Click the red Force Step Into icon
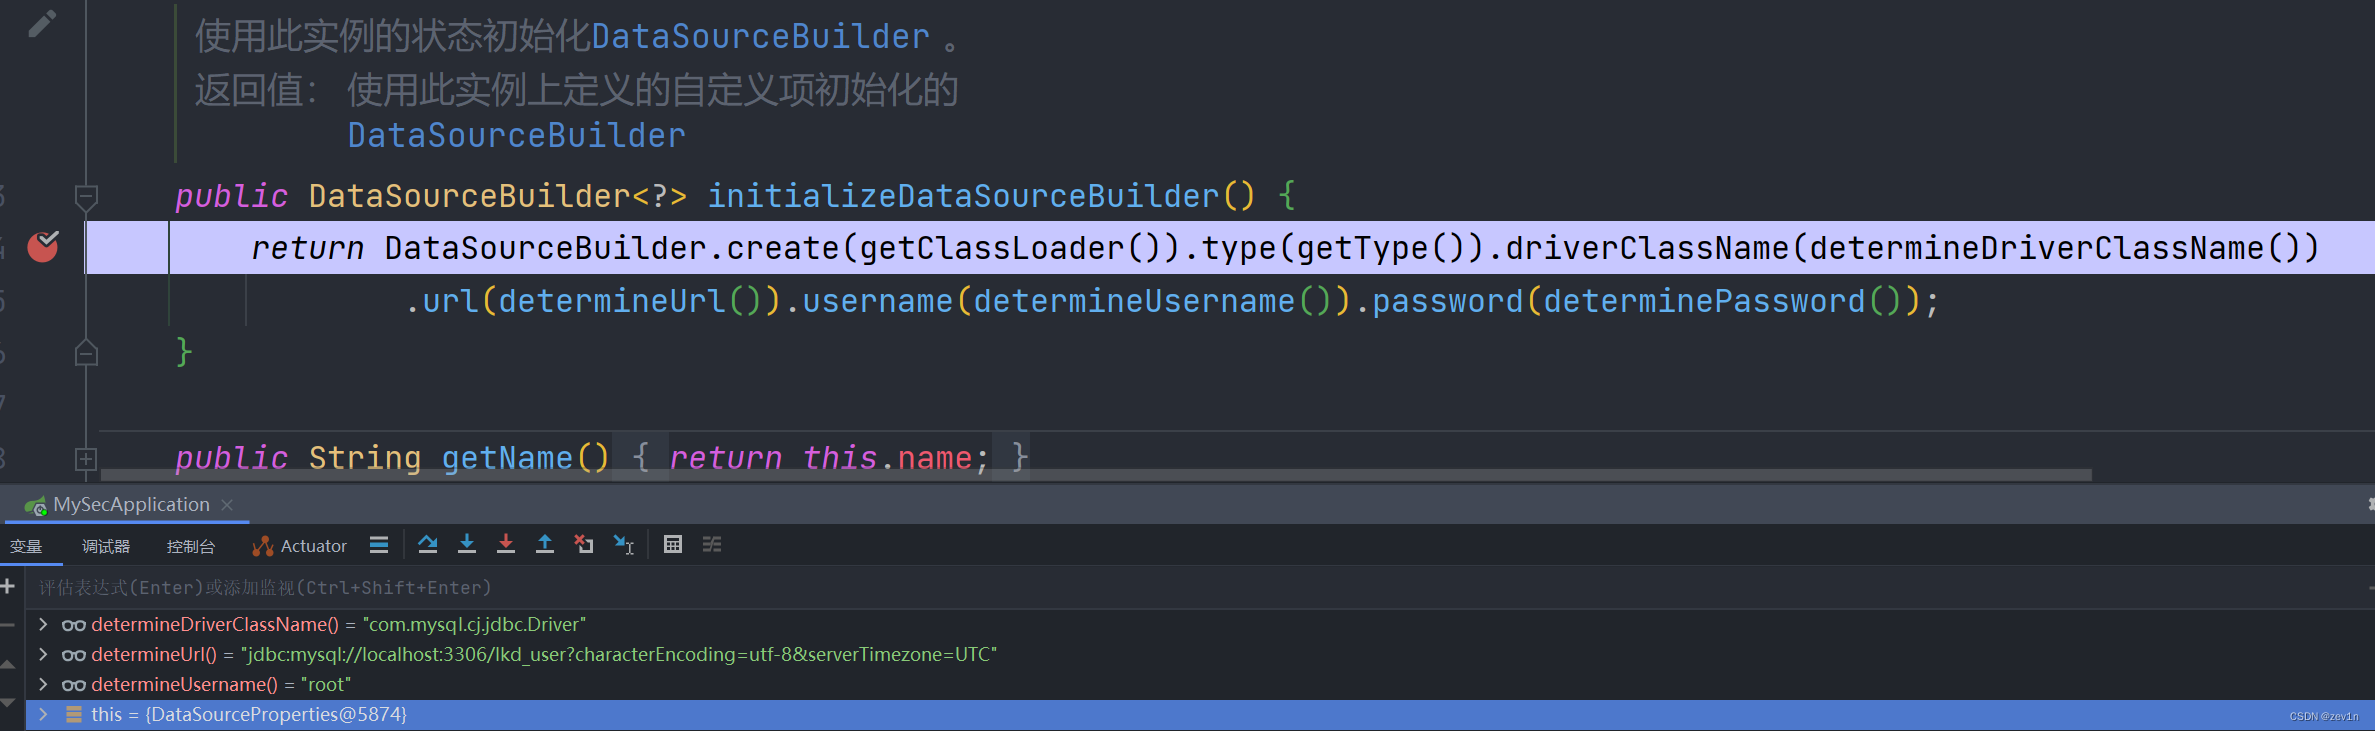Screen dimensions: 2375x731 (x=506, y=544)
